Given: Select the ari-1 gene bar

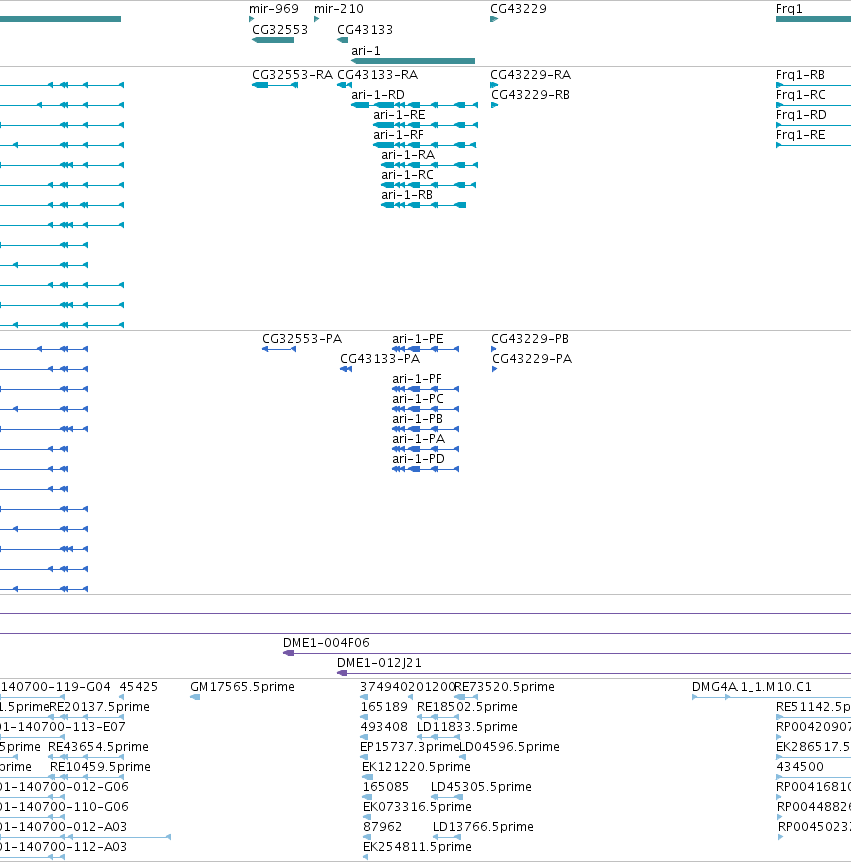Looking at the screenshot, I should coord(413,61).
